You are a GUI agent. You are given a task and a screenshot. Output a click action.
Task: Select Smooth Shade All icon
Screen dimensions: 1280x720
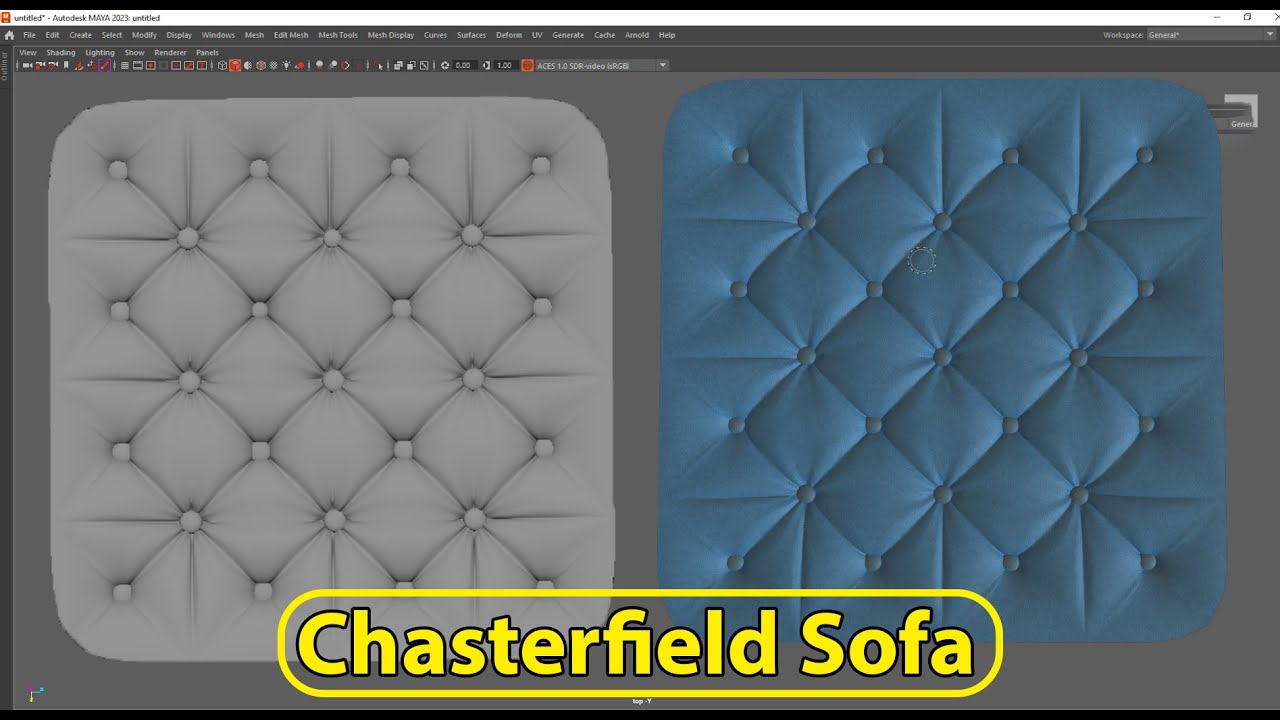click(x=235, y=65)
